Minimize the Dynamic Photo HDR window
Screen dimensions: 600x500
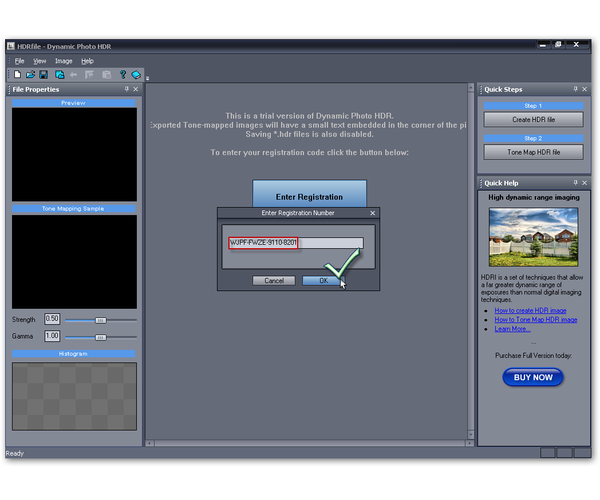[x=542, y=45]
